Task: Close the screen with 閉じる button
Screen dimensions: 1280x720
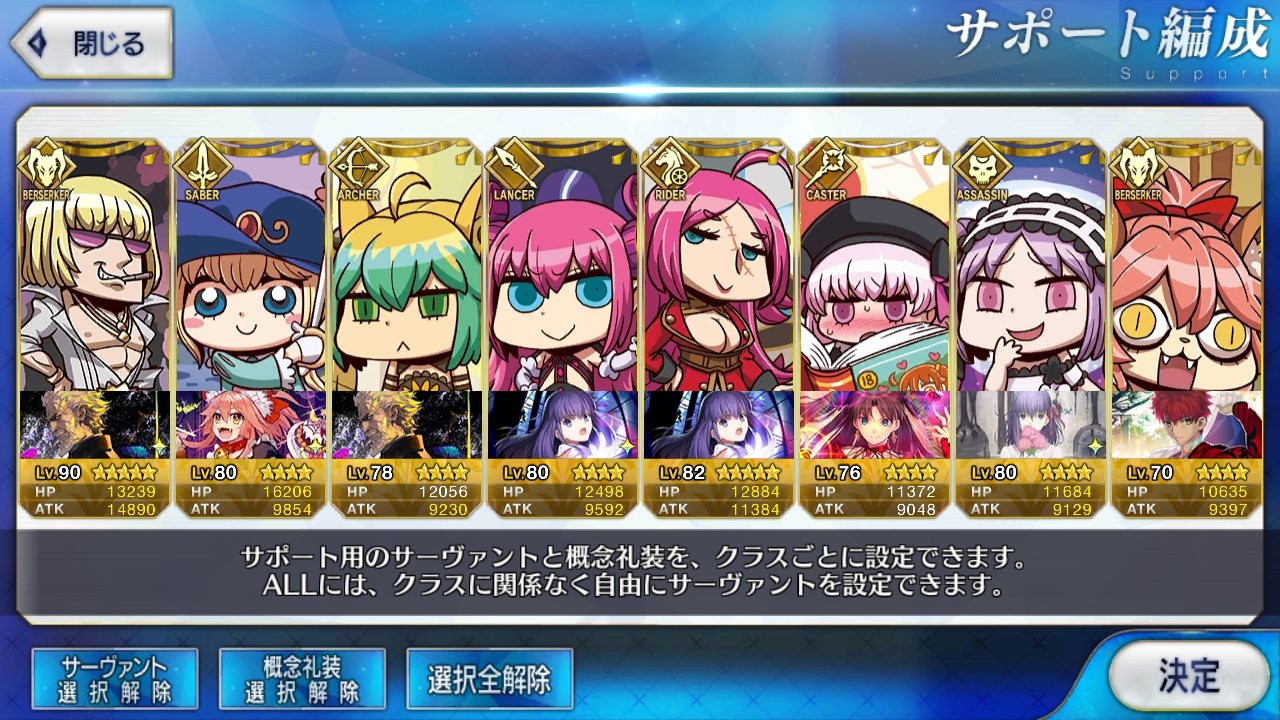Action: click(91, 44)
